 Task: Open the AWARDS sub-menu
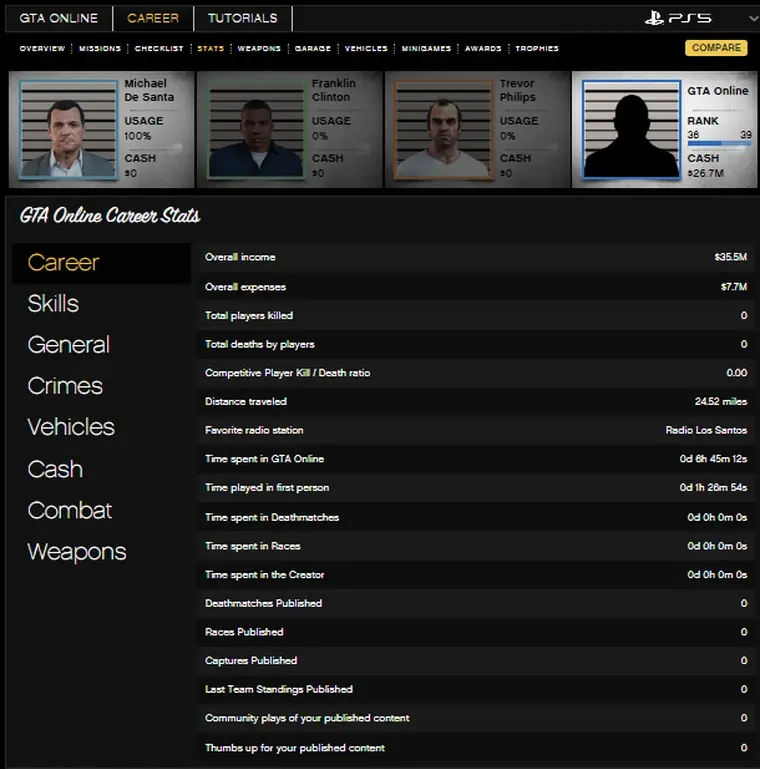pyautogui.click(x=483, y=49)
